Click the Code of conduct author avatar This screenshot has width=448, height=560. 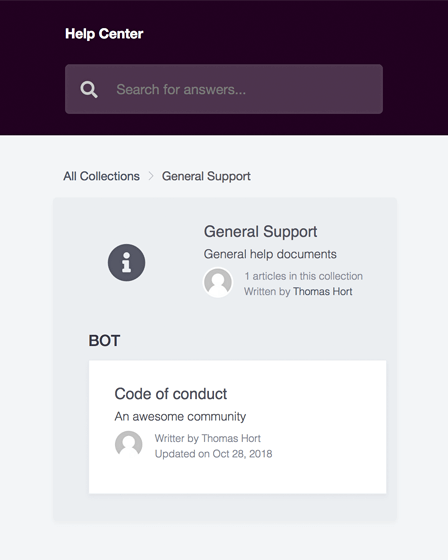[129, 444]
